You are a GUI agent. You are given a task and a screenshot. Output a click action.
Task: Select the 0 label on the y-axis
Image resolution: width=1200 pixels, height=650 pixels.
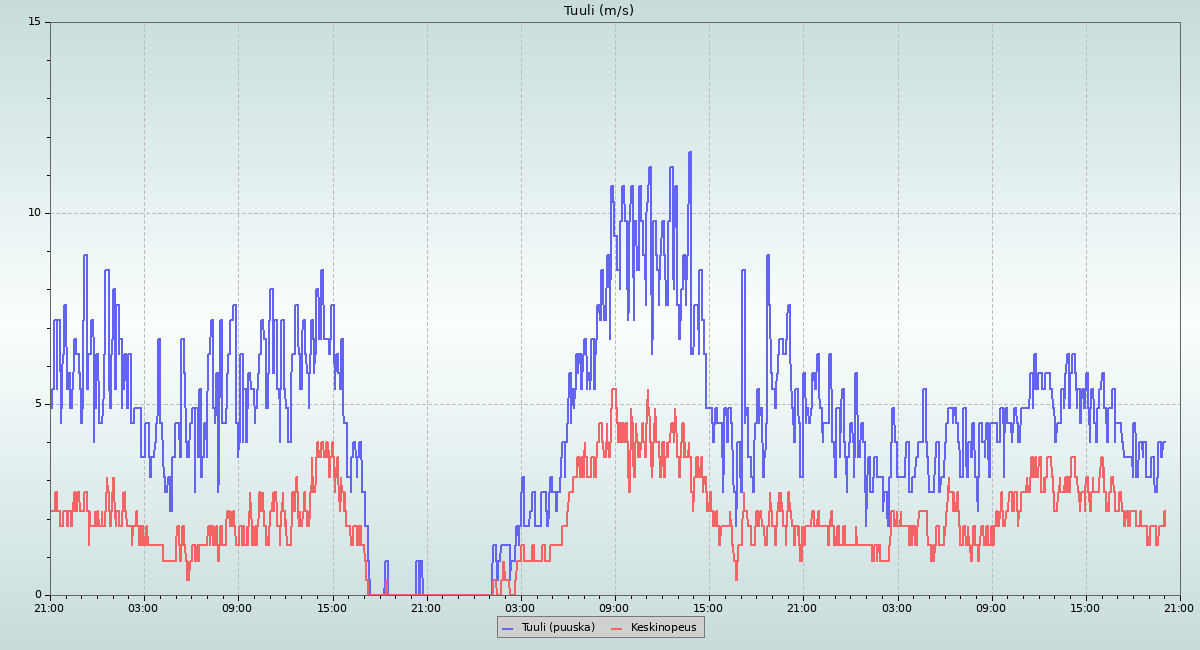[37, 595]
